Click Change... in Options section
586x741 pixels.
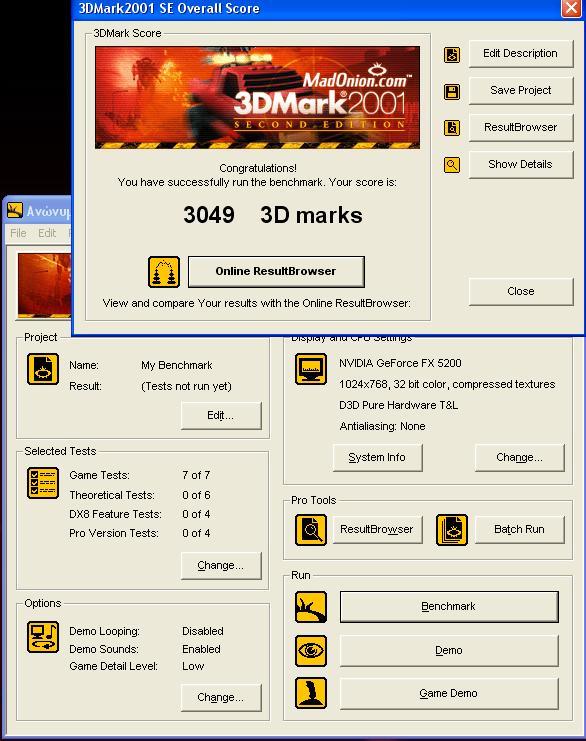click(221, 698)
